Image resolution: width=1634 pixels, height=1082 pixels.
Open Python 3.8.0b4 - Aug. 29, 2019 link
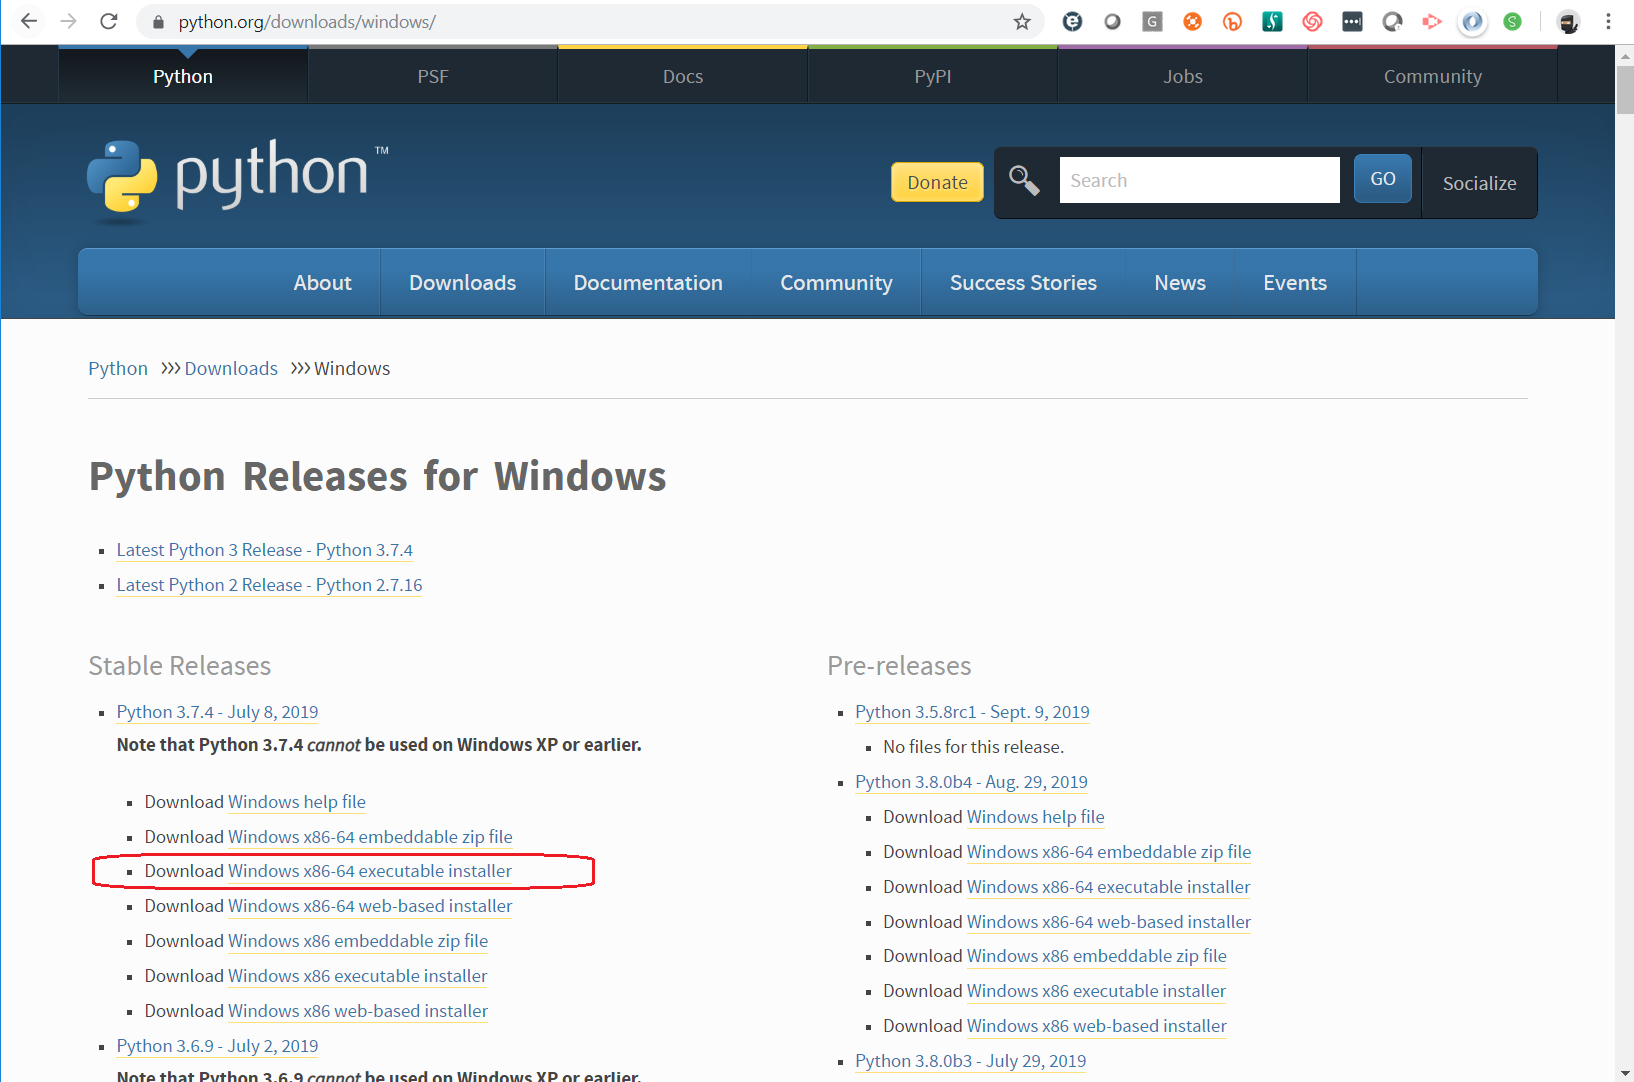[x=972, y=782]
